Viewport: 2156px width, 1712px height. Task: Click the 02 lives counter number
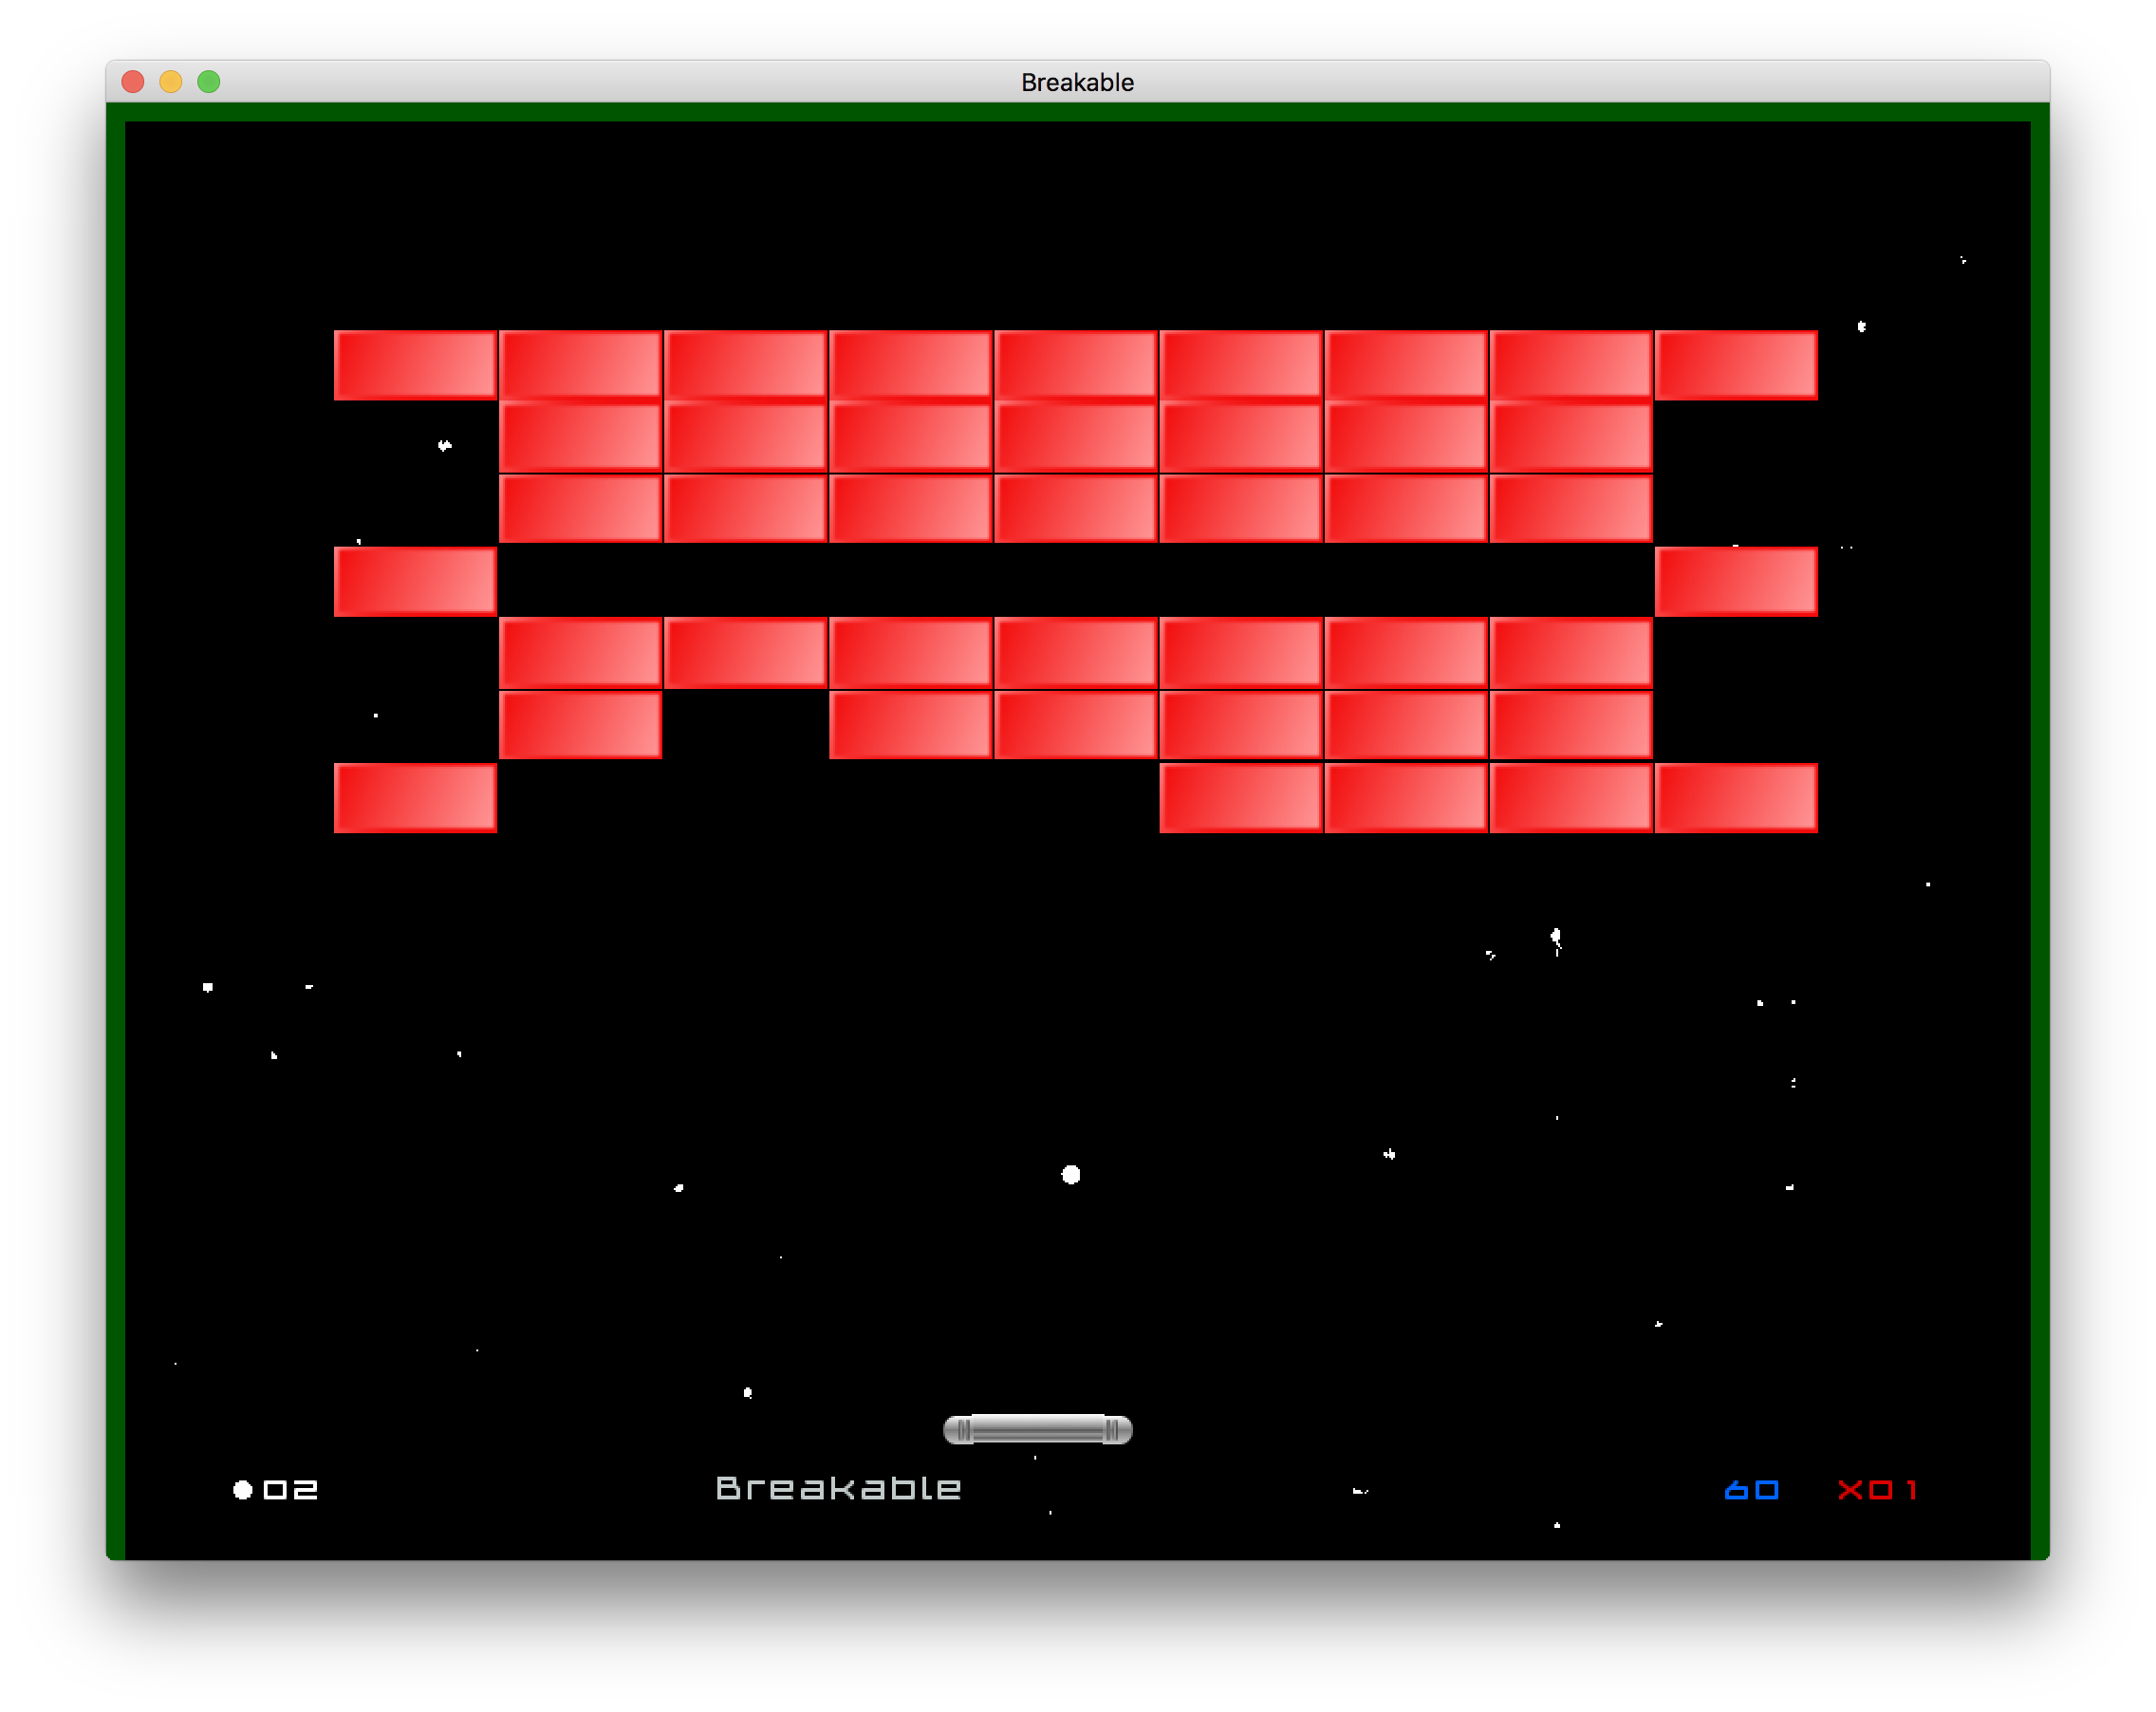tap(290, 1490)
